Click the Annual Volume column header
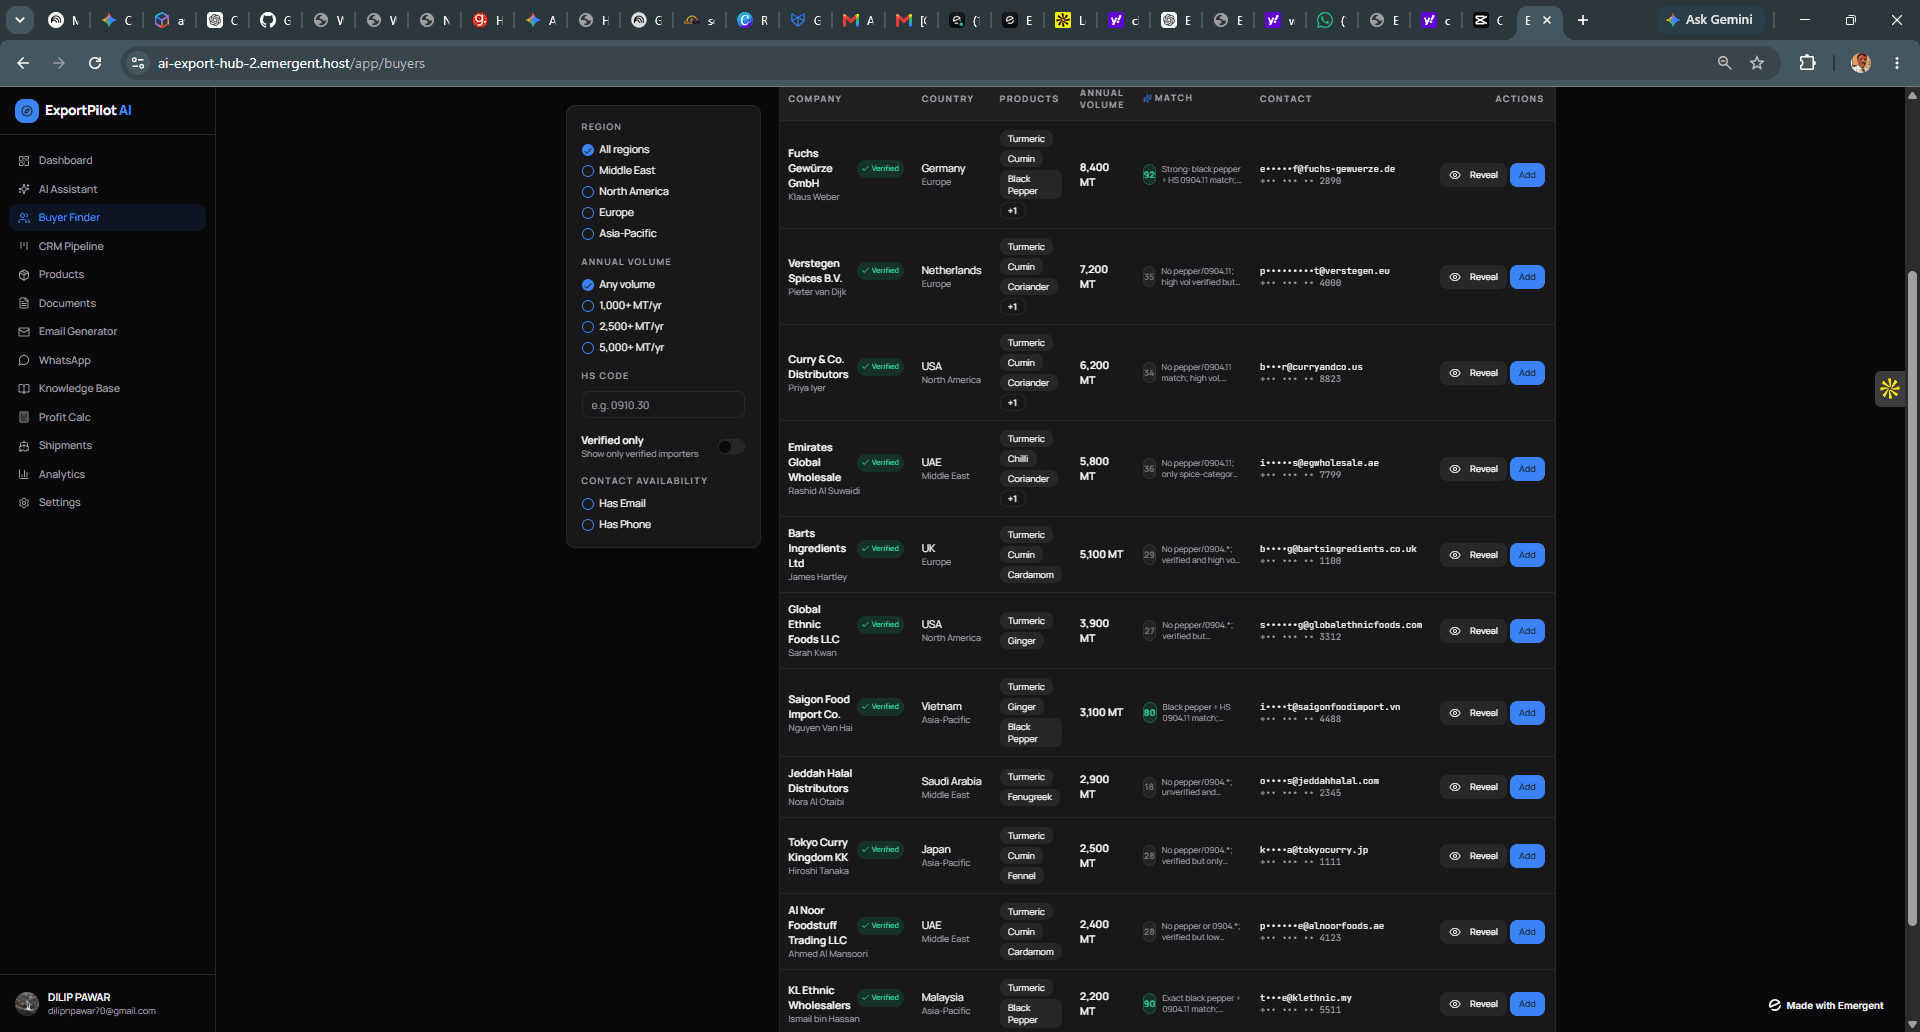This screenshot has width=1920, height=1032. coord(1101,99)
